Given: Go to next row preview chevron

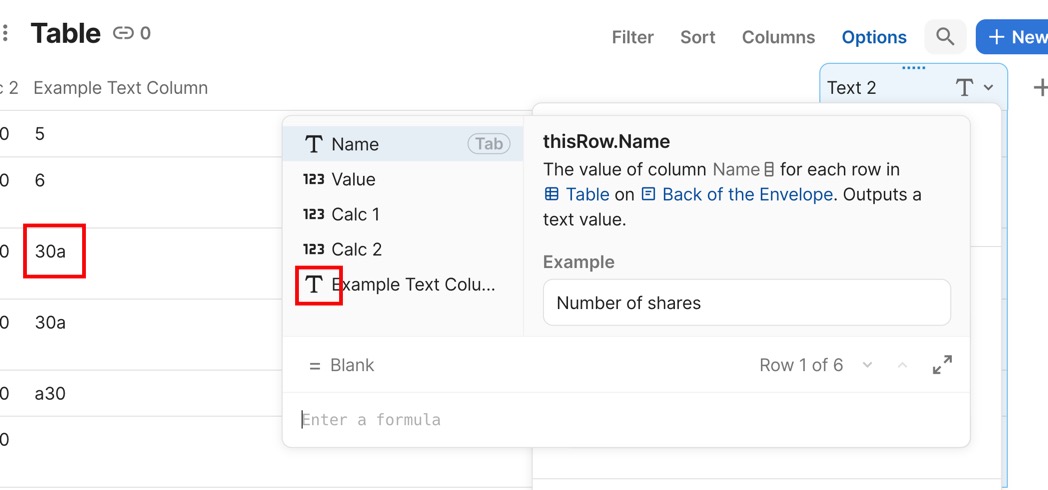Looking at the screenshot, I should [x=867, y=365].
